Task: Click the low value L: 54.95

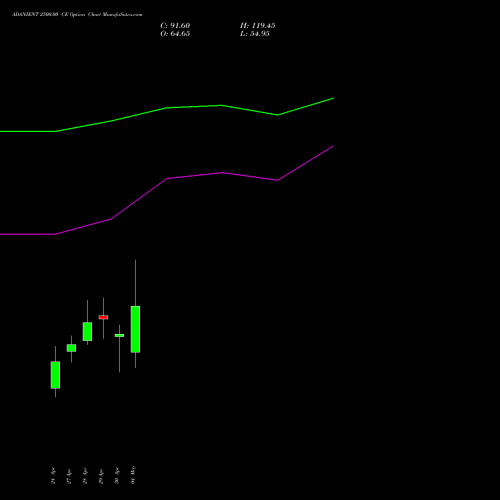Action: 255,34
